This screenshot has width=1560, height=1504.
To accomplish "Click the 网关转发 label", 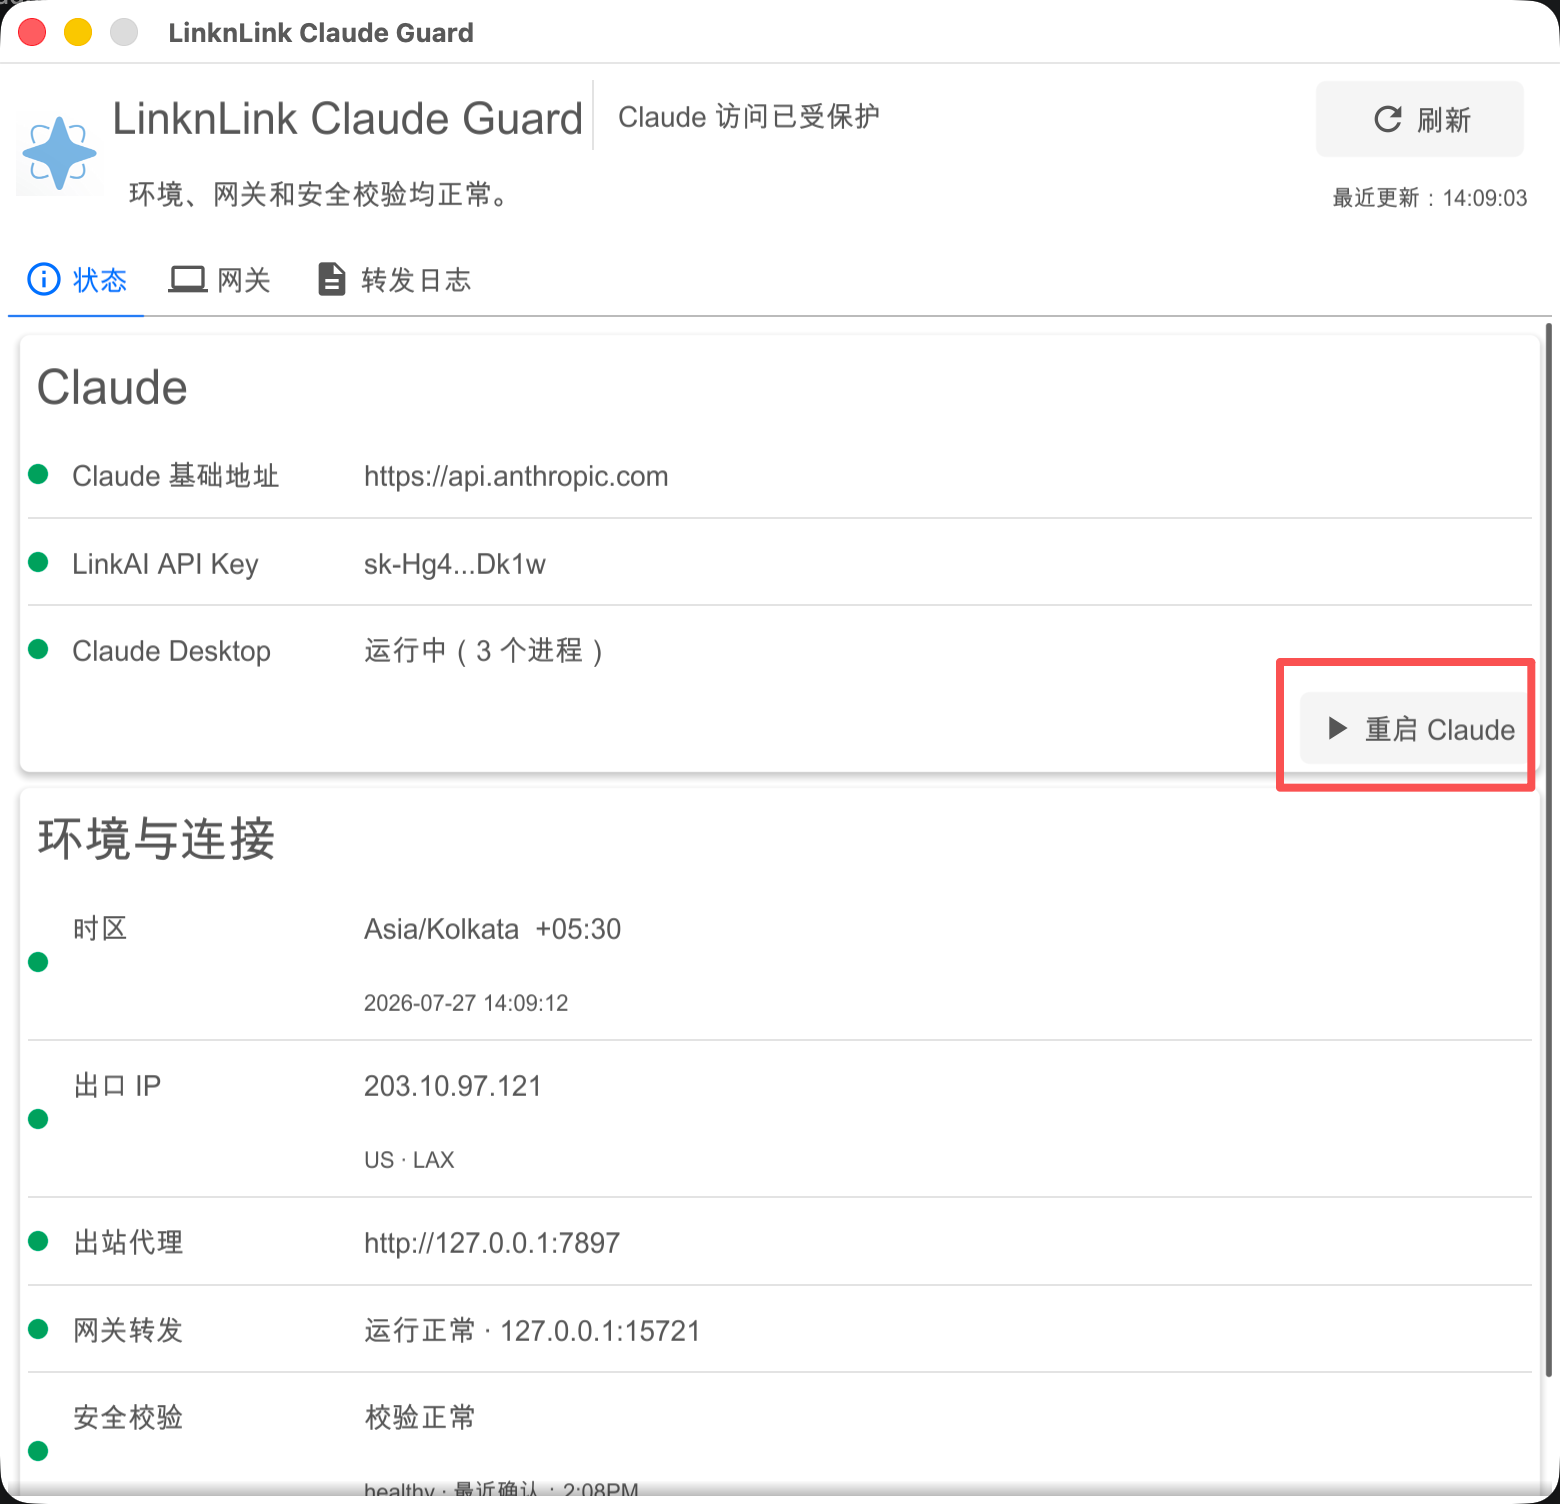I will 128,1331.
